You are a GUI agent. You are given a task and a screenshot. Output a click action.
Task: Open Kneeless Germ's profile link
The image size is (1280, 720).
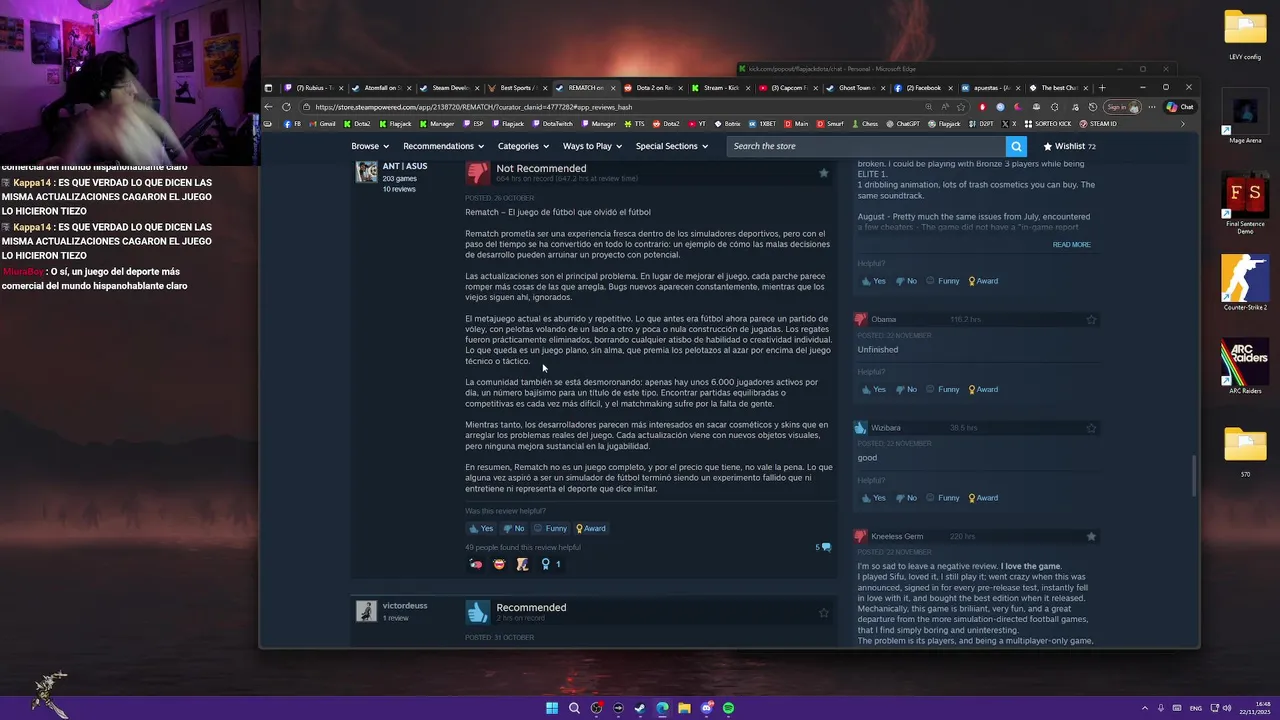coord(896,536)
